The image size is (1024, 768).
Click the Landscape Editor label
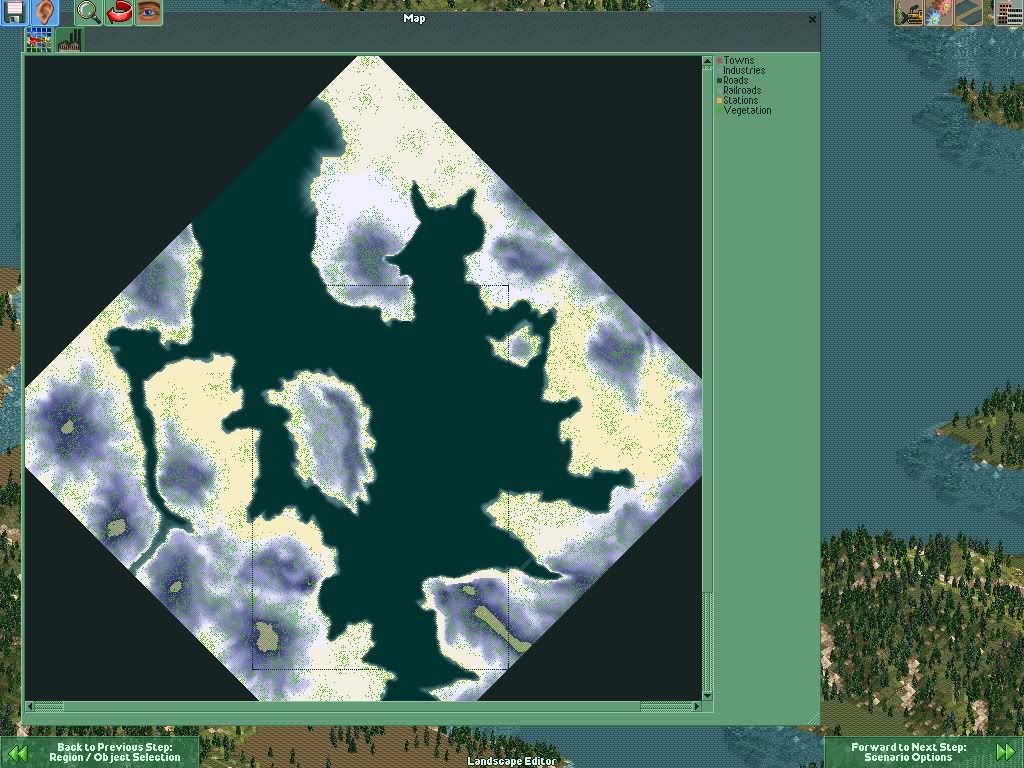(x=511, y=761)
